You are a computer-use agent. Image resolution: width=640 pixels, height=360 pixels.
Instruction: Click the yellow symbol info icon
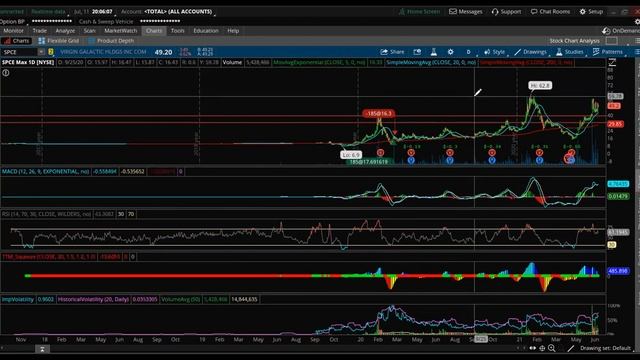click(x=51, y=52)
